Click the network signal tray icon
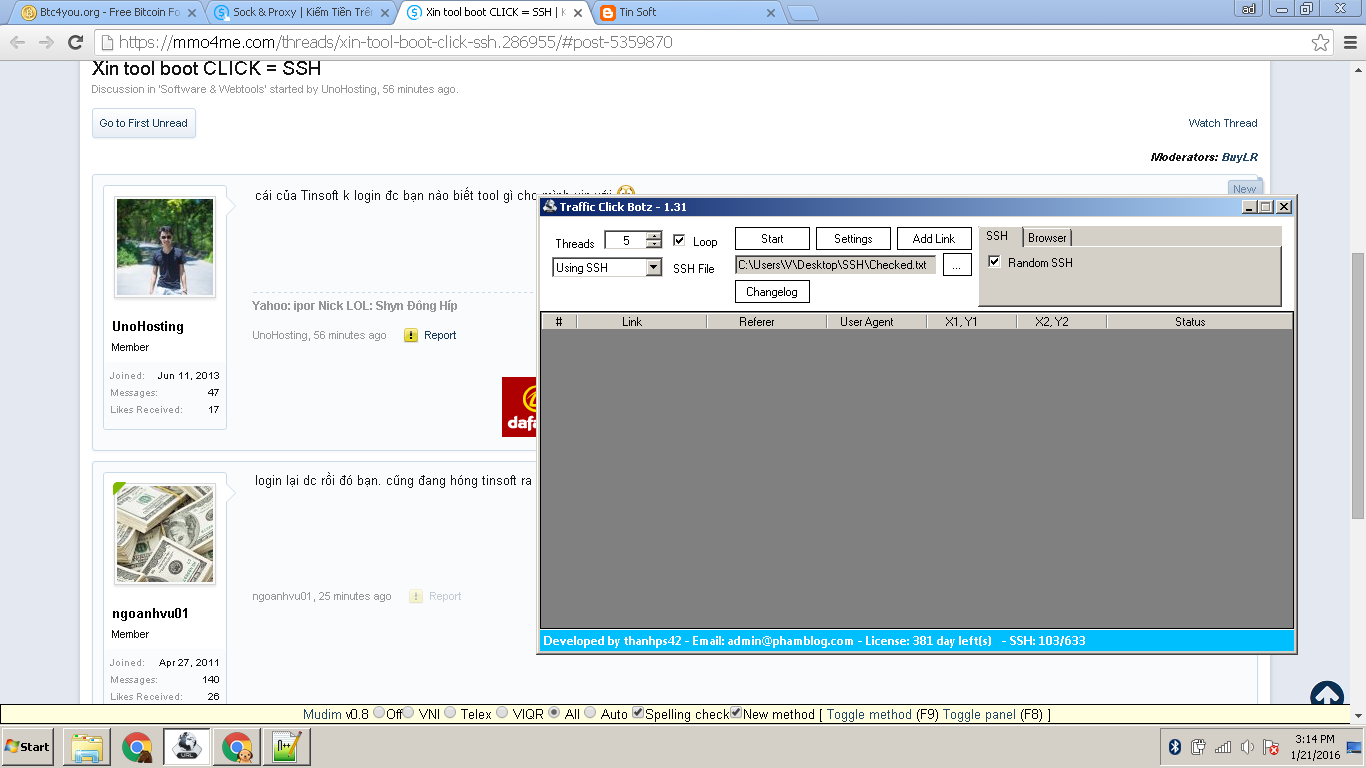Image resolution: width=1366 pixels, height=768 pixels. (x=1223, y=747)
